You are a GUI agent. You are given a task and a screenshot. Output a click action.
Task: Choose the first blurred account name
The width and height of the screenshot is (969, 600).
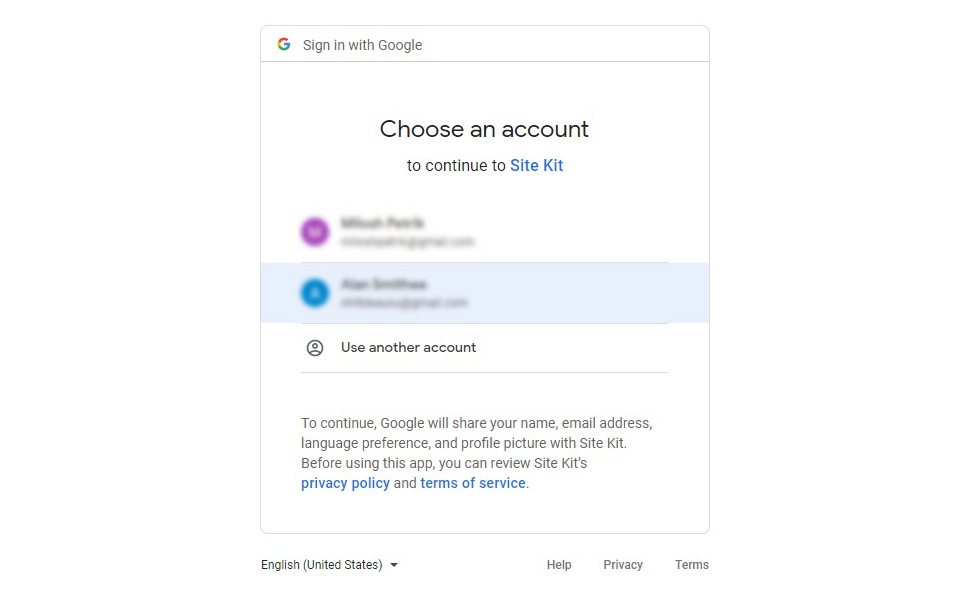383,222
